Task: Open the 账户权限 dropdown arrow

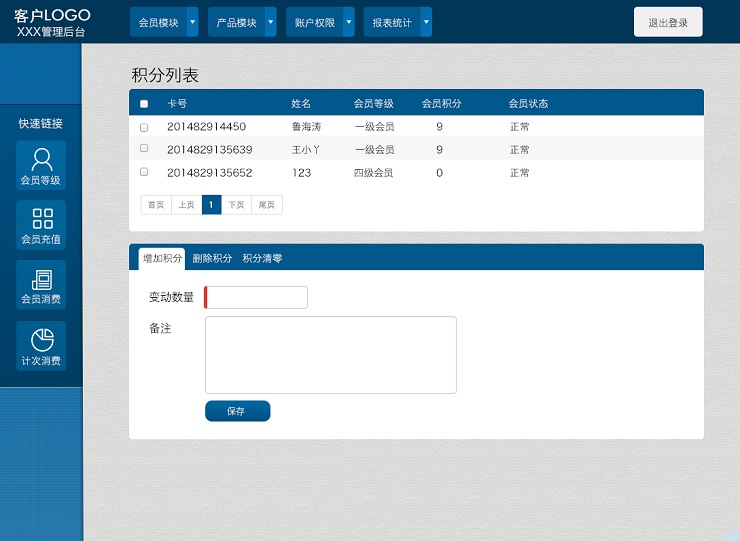Action: 348,22
